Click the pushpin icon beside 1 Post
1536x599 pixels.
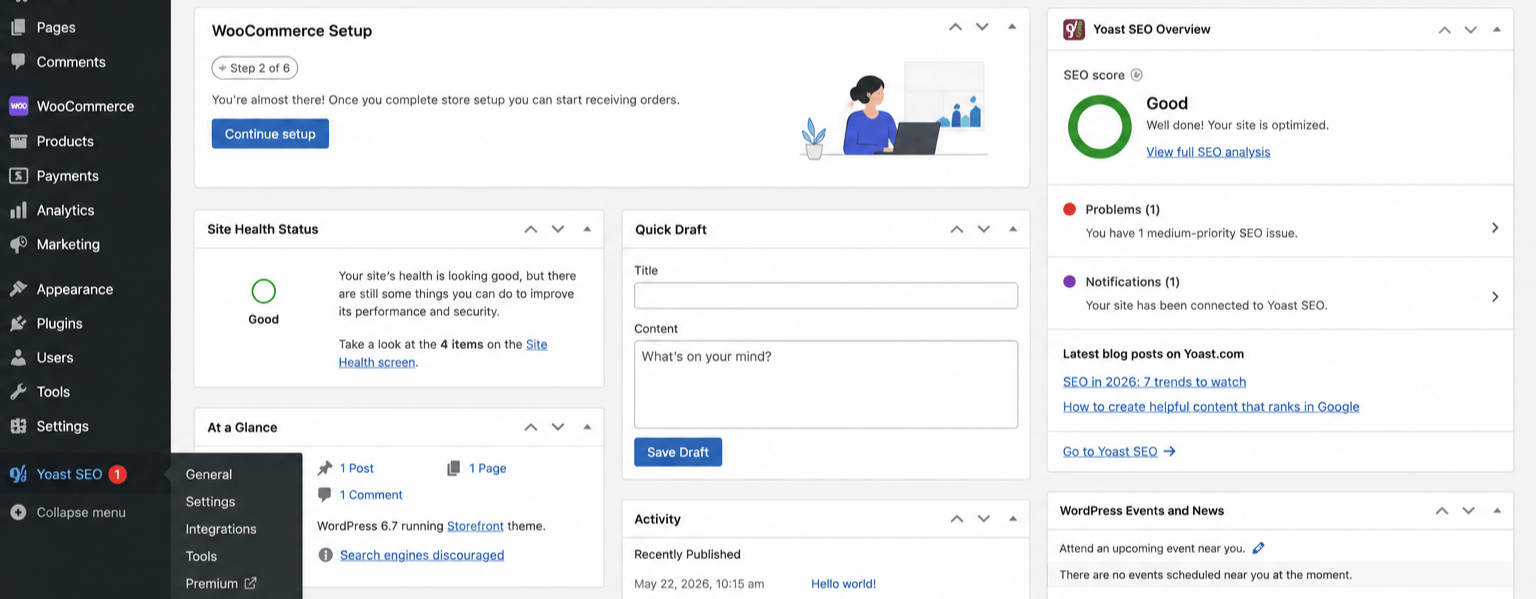click(325, 468)
